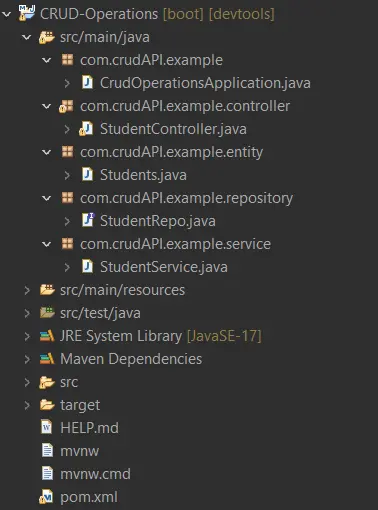Image resolution: width=378 pixels, height=510 pixels.
Task: Click the StudentController.java file icon with warning
Action: click(x=86, y=129)
